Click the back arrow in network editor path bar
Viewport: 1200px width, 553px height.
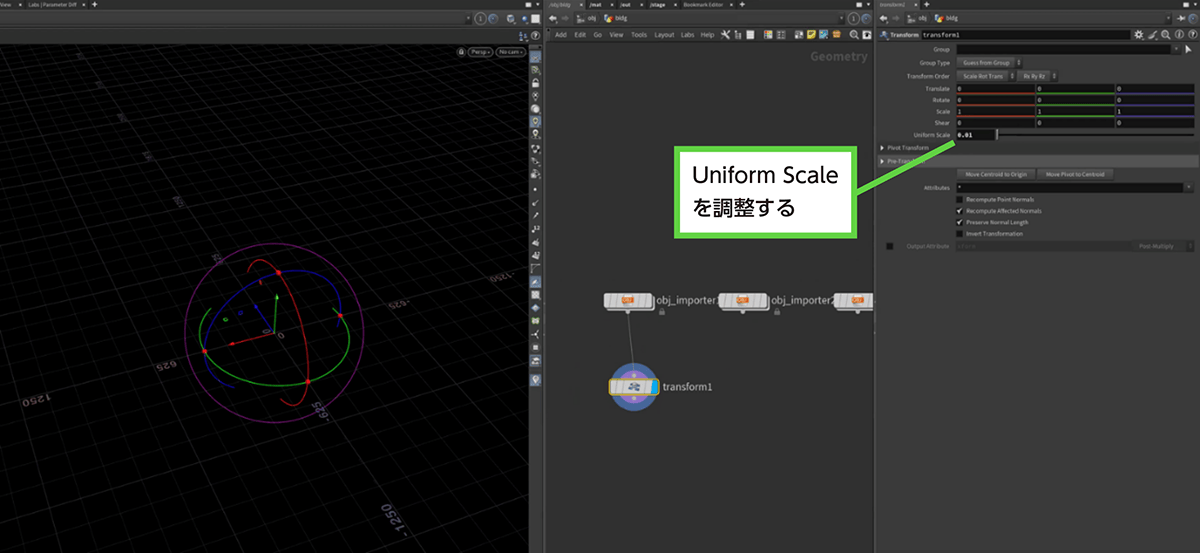[553, 18]
